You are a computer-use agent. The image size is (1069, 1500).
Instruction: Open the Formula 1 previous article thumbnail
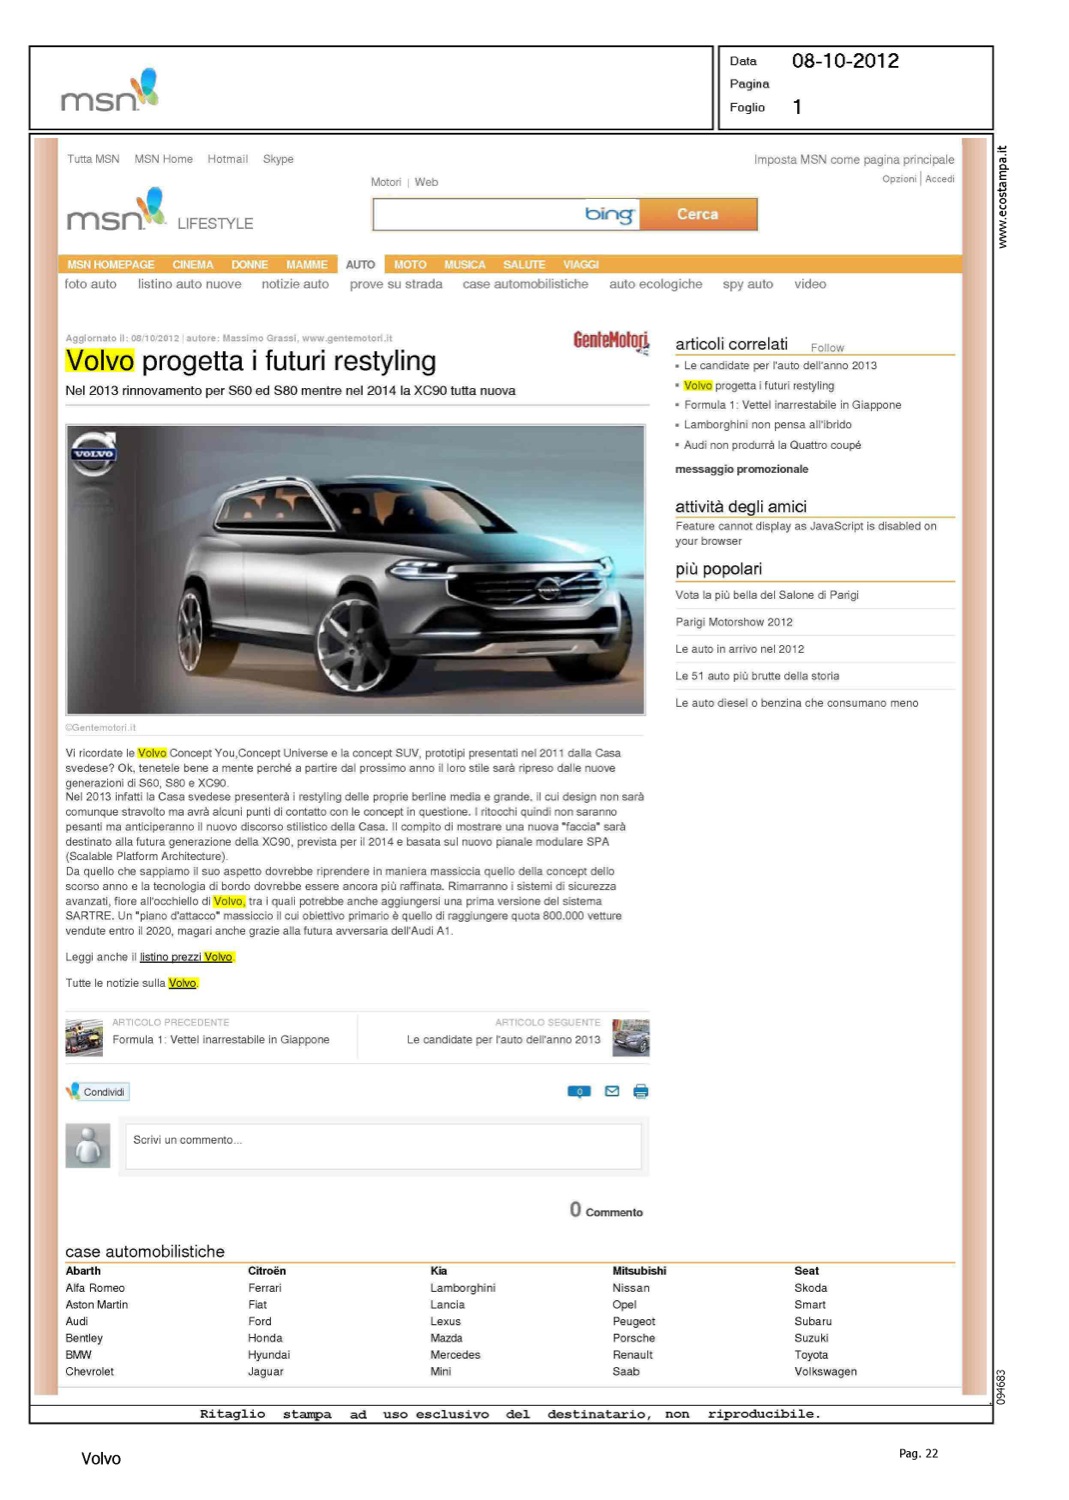[84, 1037]
